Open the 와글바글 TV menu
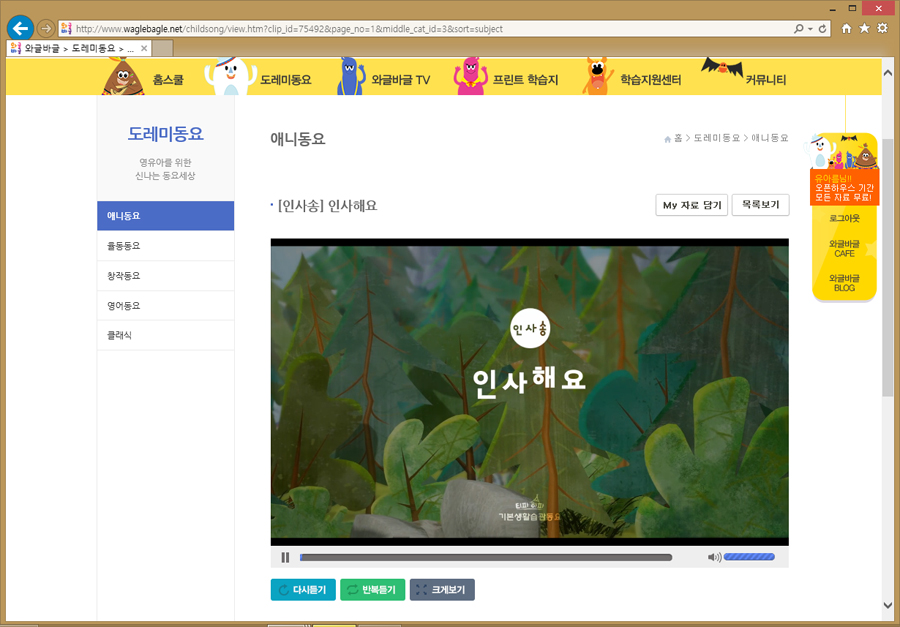The image size is (900, 627). point(401,80)
